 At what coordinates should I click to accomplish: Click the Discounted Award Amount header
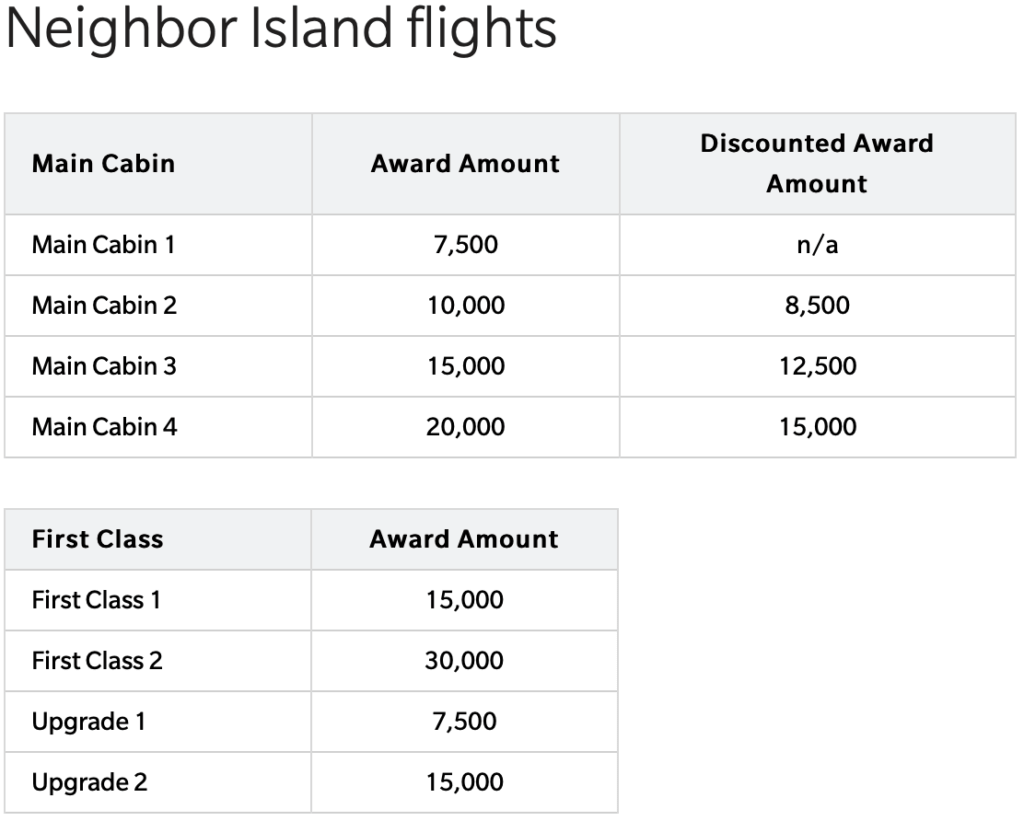817,163
